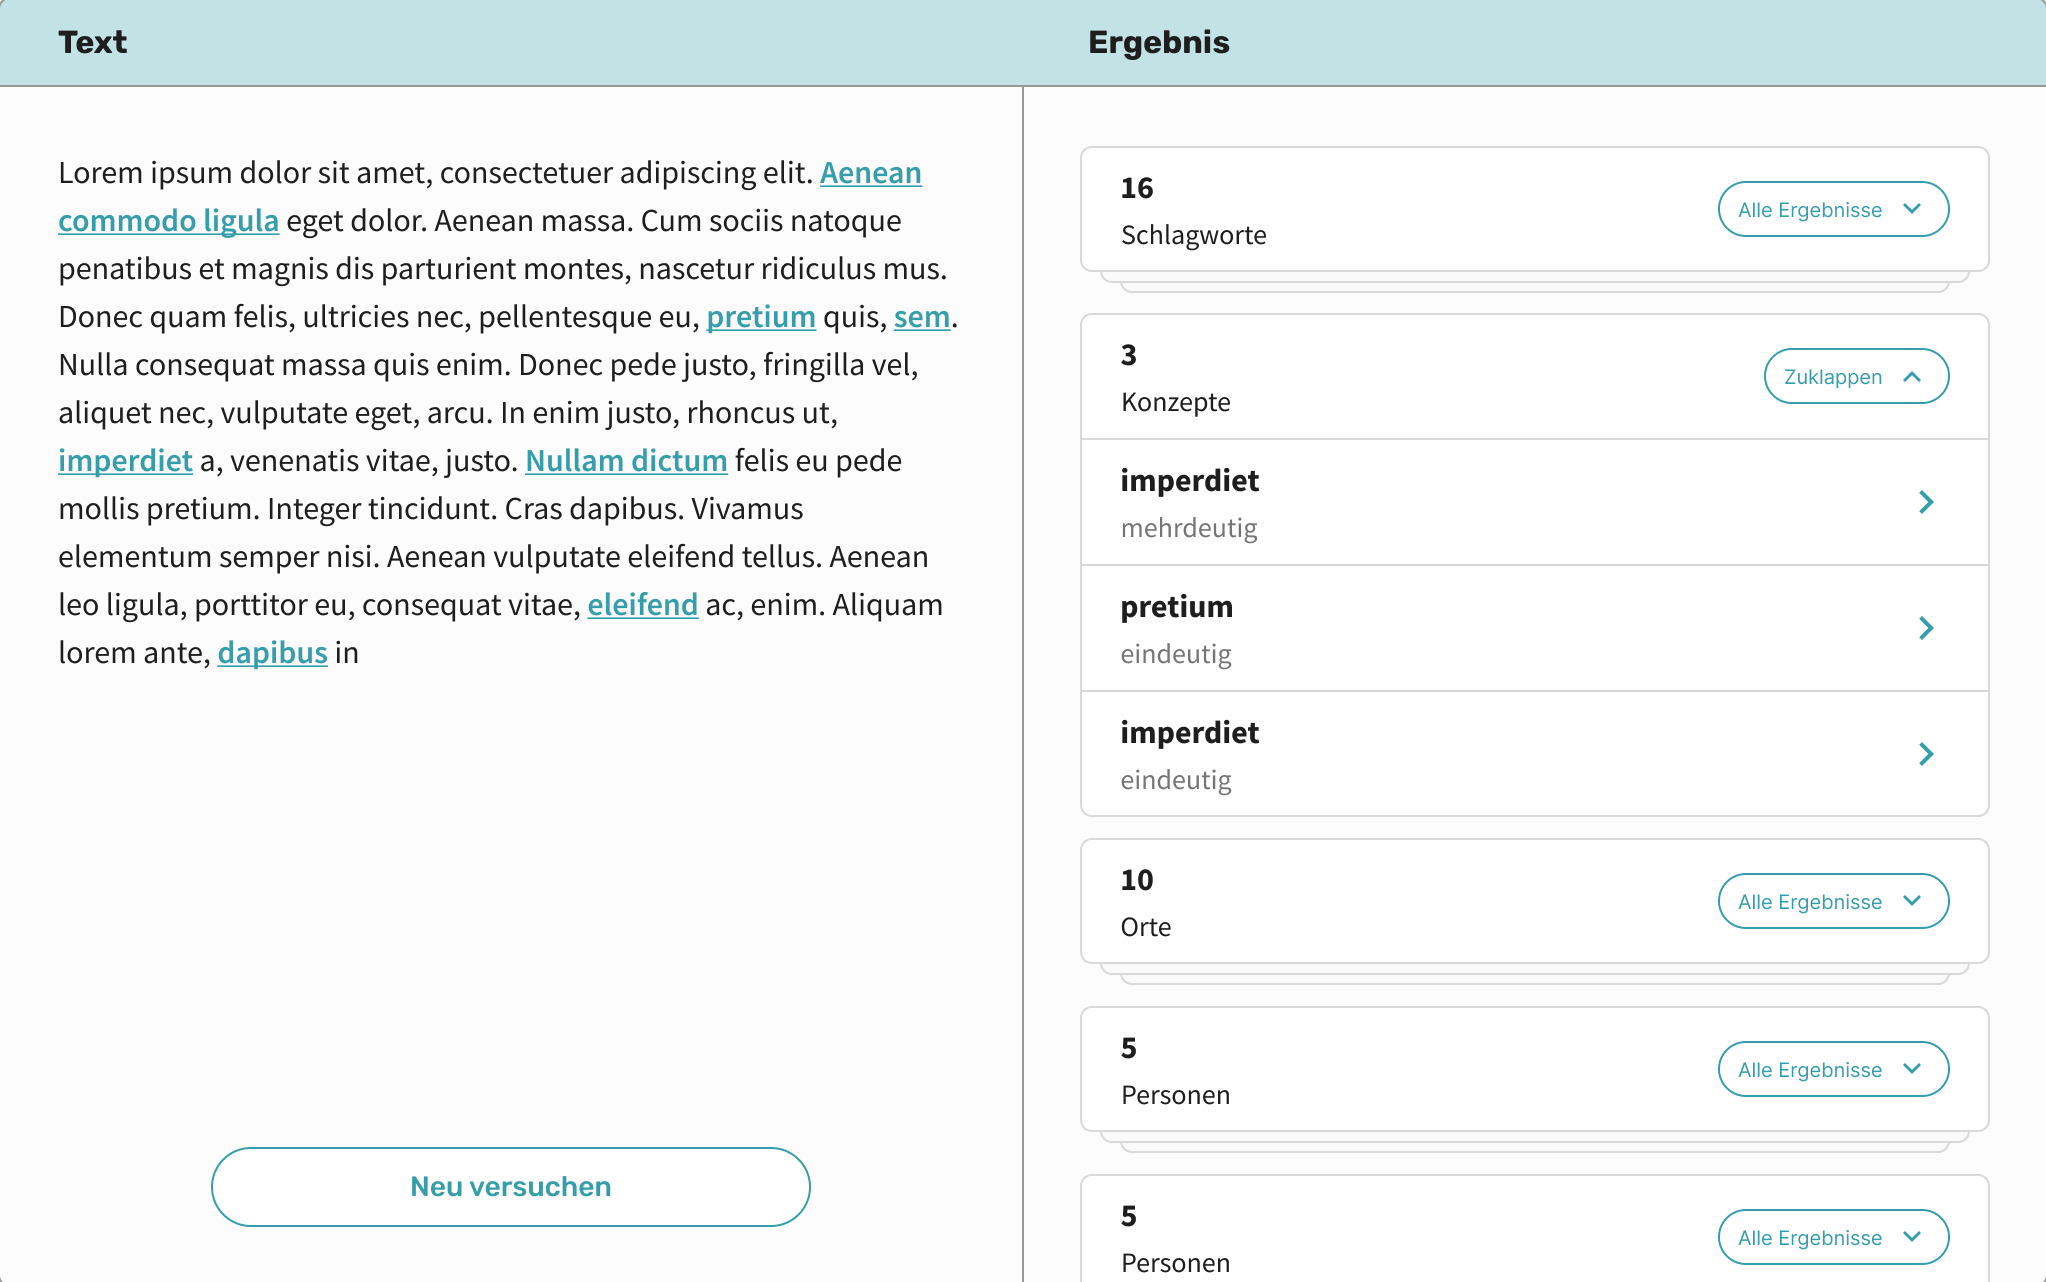Click the 'sem' highlighted keyword
This screenshot has height=1282, width=2046.
[921, 317]
